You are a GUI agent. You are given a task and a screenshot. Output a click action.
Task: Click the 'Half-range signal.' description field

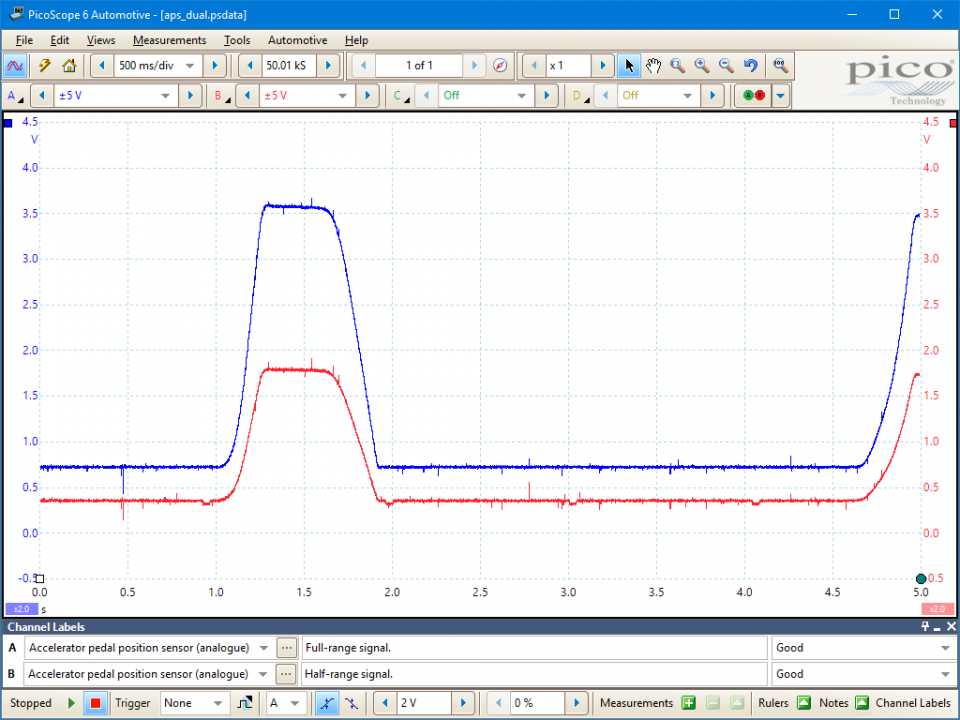pos(534,674)
